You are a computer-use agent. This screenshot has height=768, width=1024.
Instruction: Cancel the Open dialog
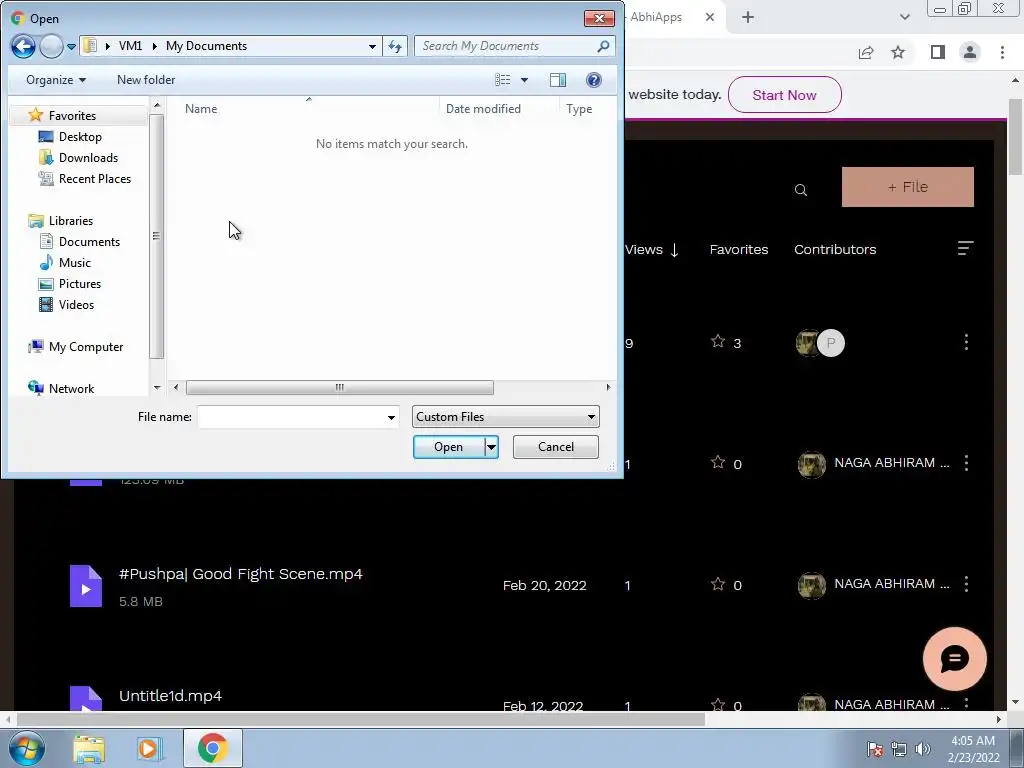(x=556, y=447)
